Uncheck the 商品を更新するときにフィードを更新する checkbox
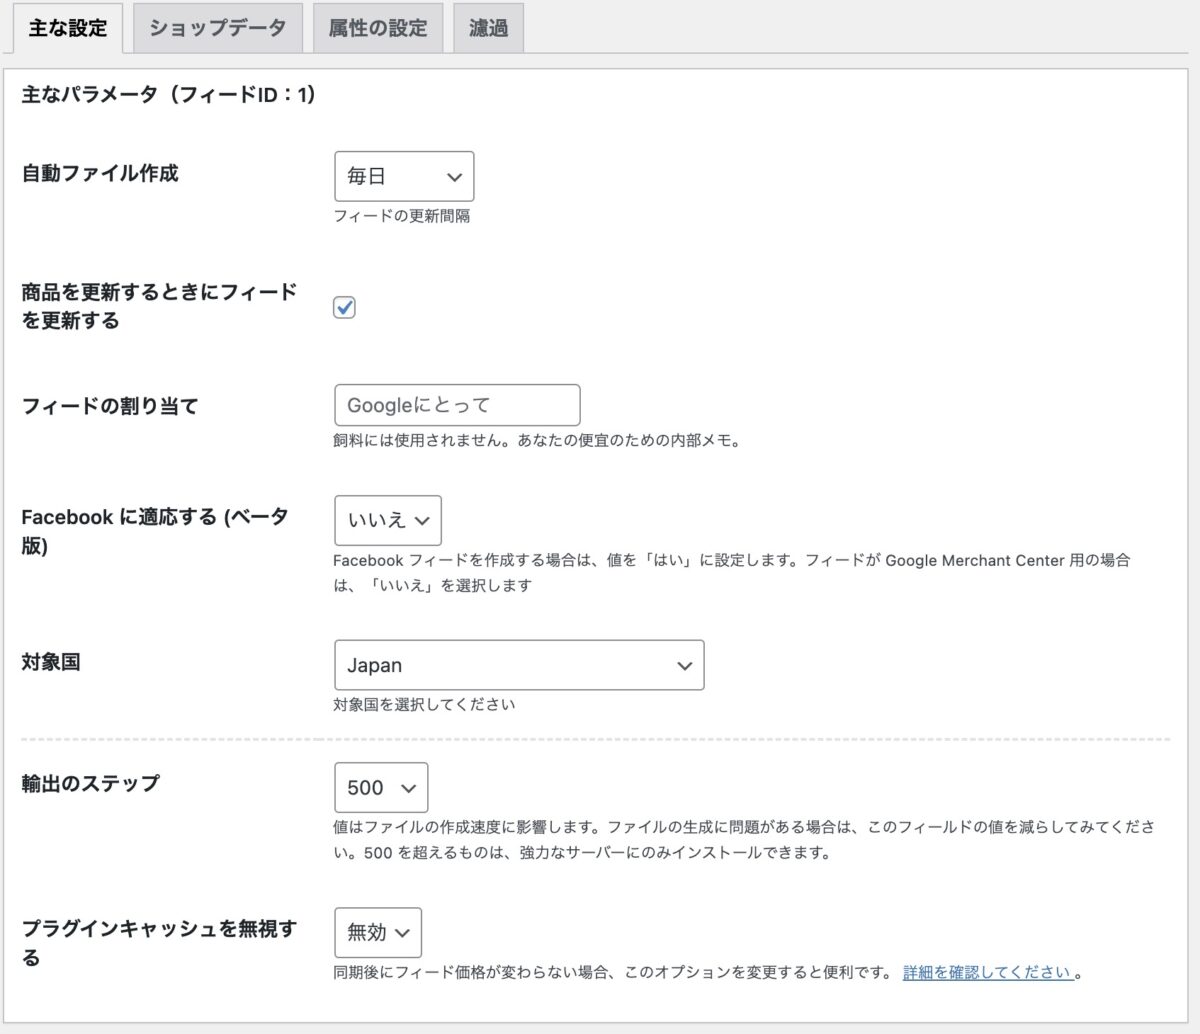1200x1034 pixels. (344, 307)
